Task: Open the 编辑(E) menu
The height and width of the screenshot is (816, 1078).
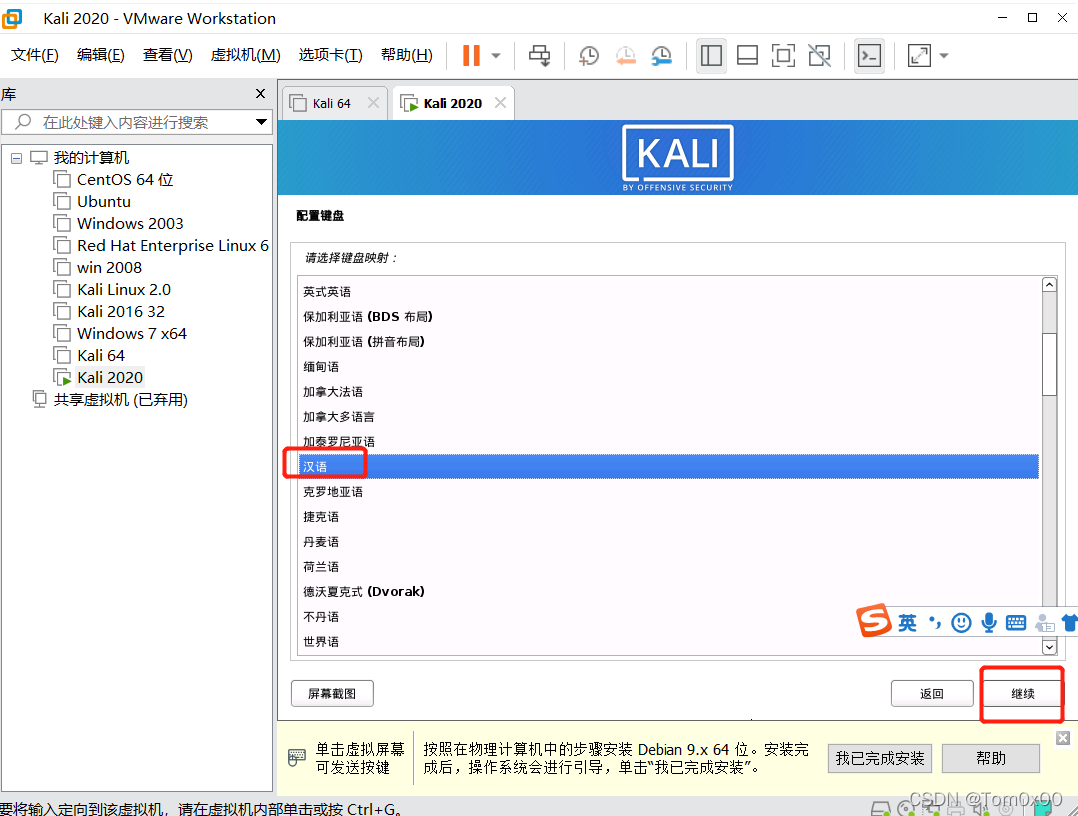Action: pos(100,55)
